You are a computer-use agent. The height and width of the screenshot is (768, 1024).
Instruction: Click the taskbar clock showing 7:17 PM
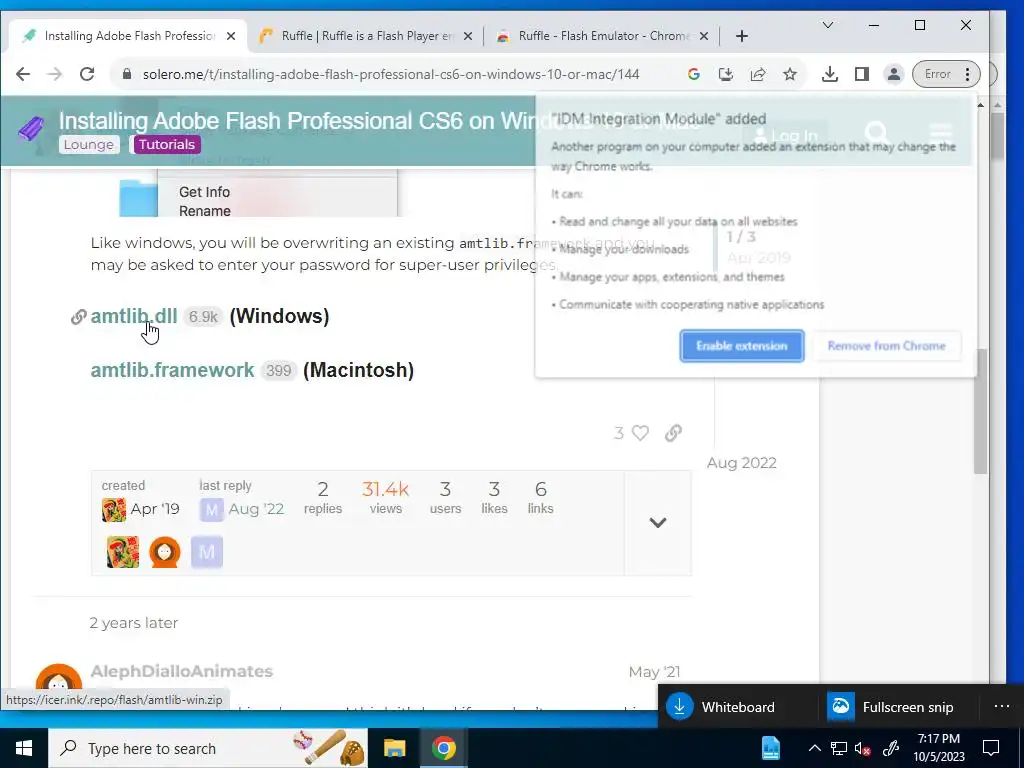938,748
